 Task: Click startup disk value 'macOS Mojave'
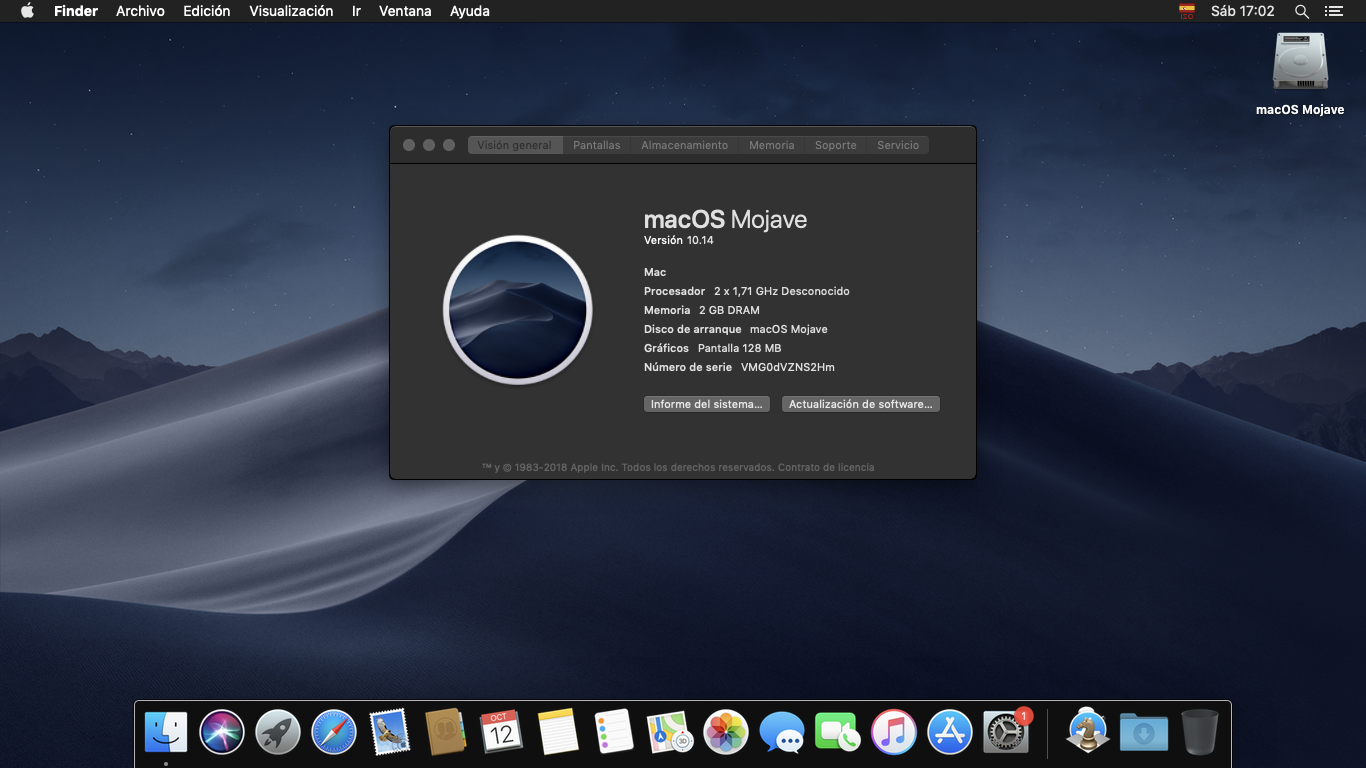(789, 329)
